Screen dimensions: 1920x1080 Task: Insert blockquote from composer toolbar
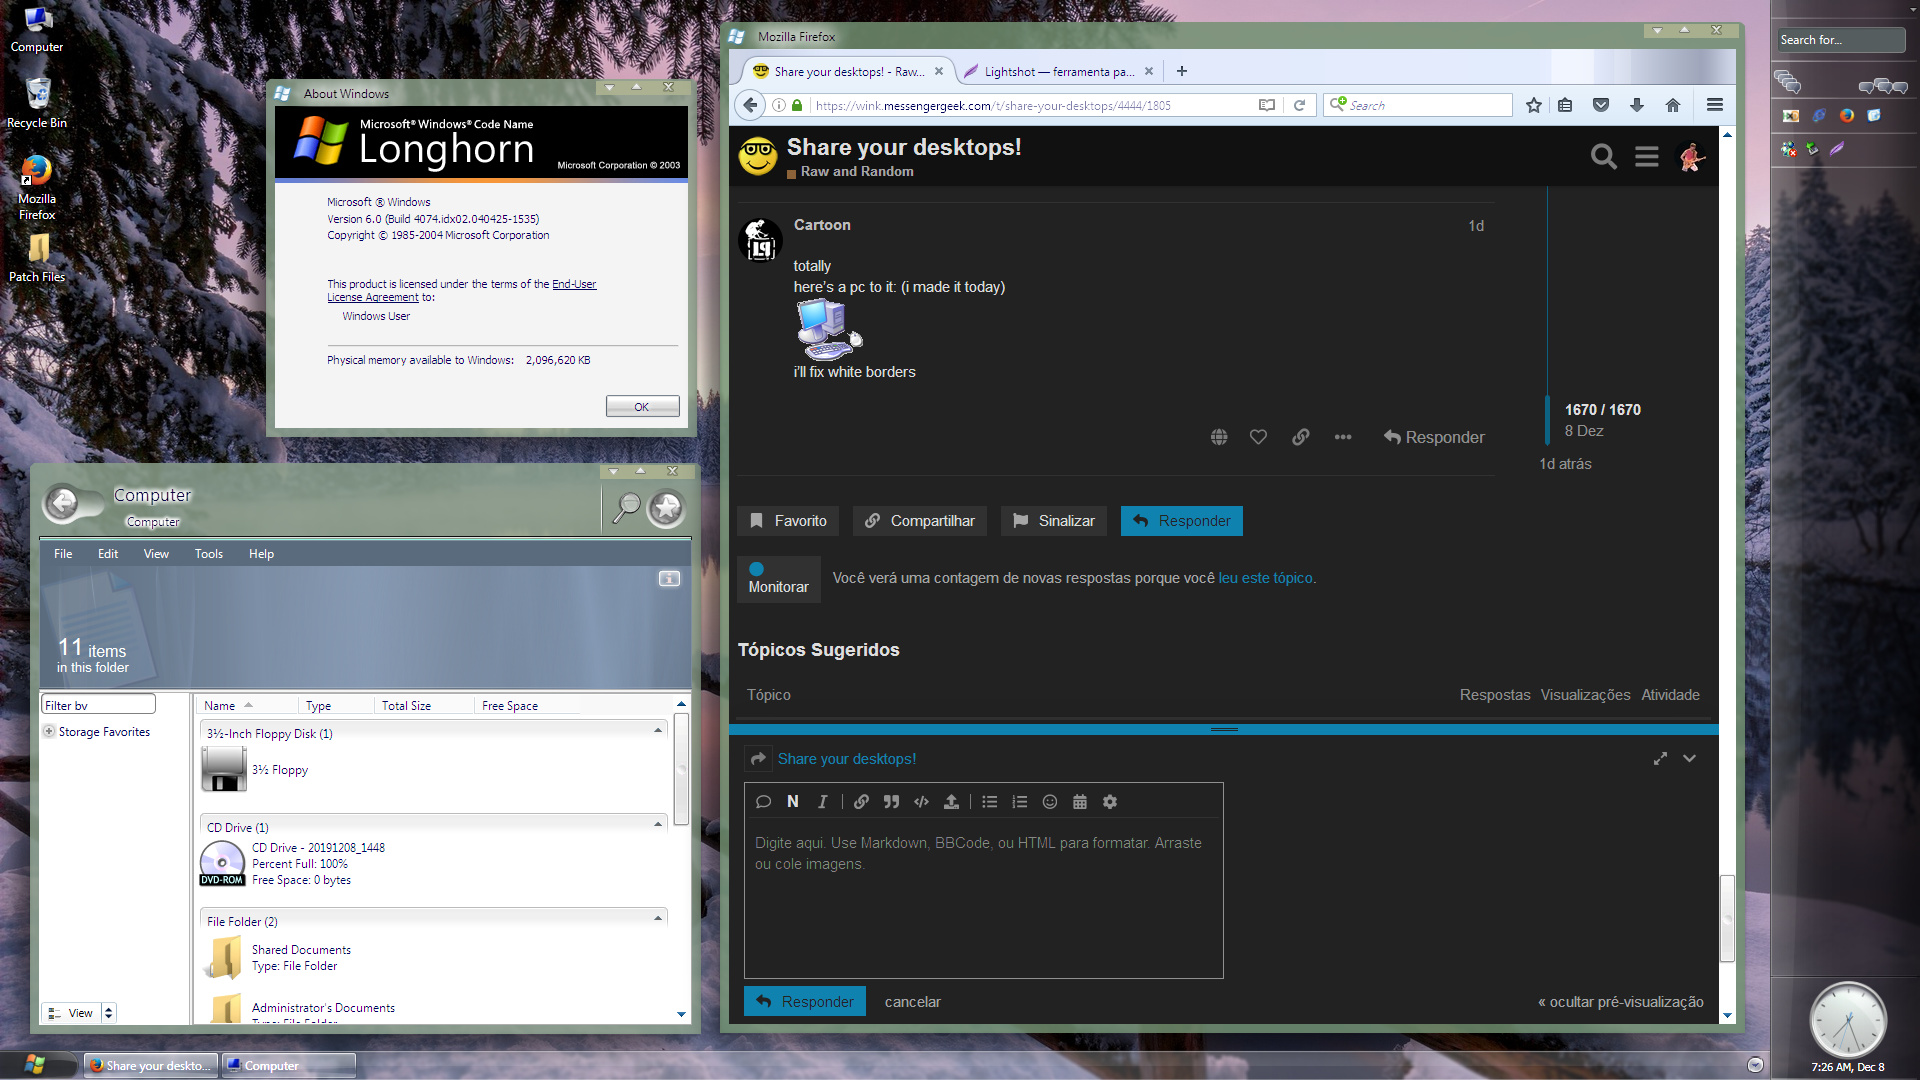pos(891,802)
